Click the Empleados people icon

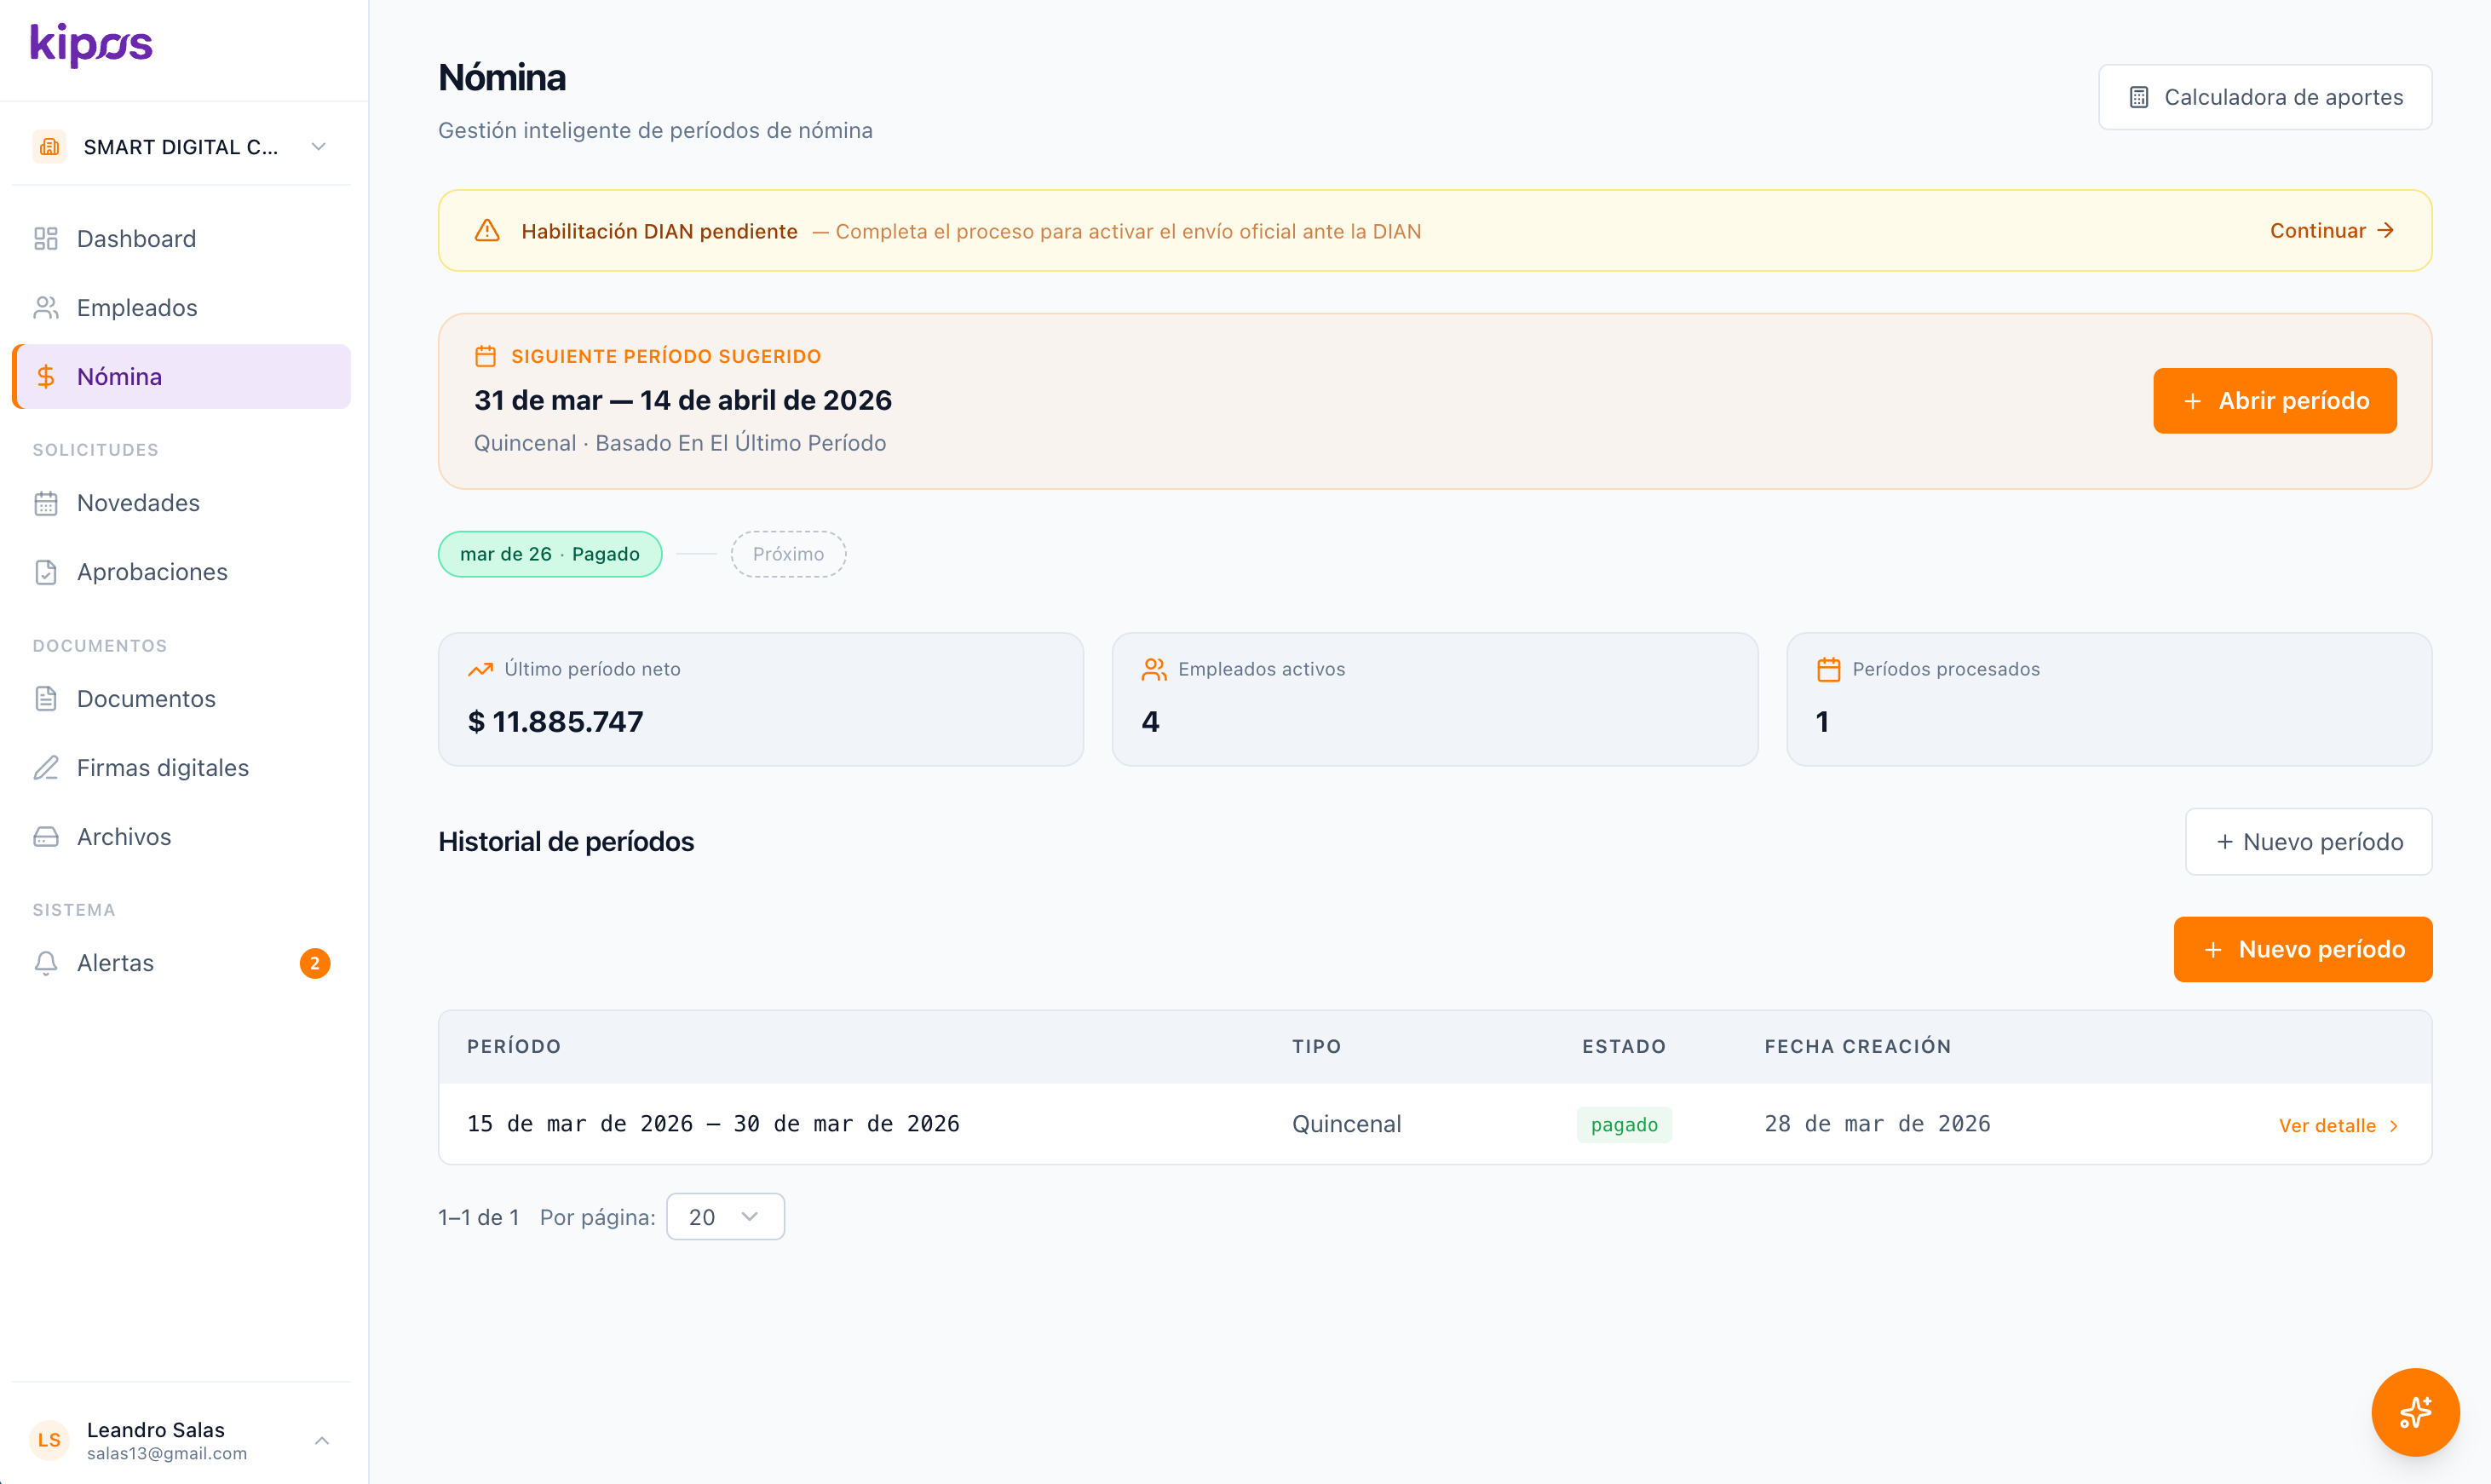46,308
